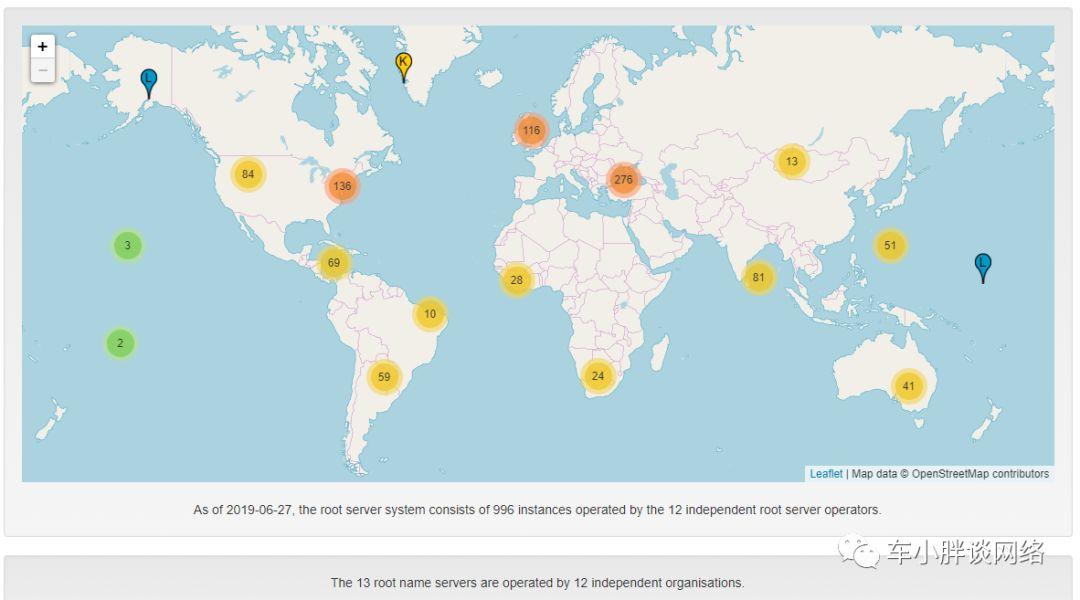Open the 116 cluster over the UK
This screenshot has width=1080, height=600.
click(x=531, y=130)
